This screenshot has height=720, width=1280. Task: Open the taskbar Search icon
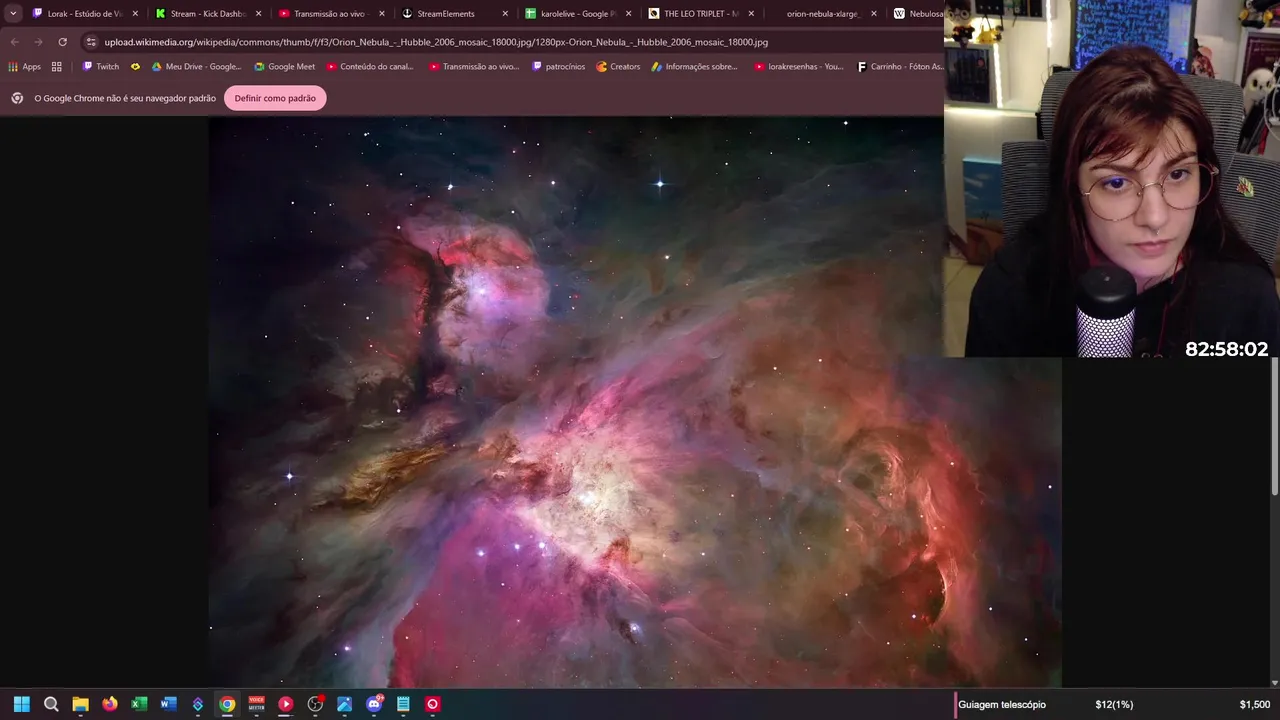[x=51, y=704]
